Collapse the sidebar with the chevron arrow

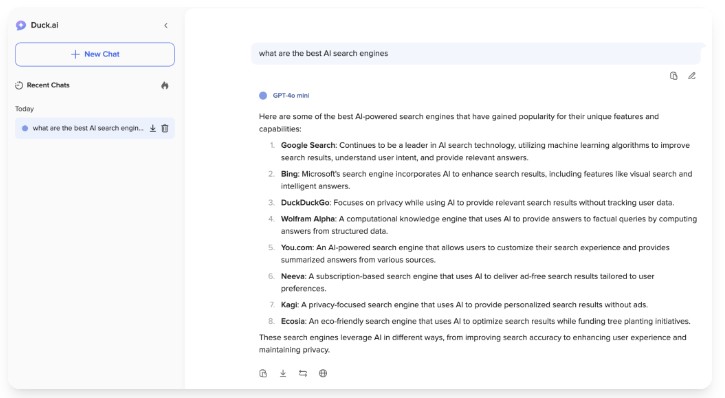(x=166, y=25)
